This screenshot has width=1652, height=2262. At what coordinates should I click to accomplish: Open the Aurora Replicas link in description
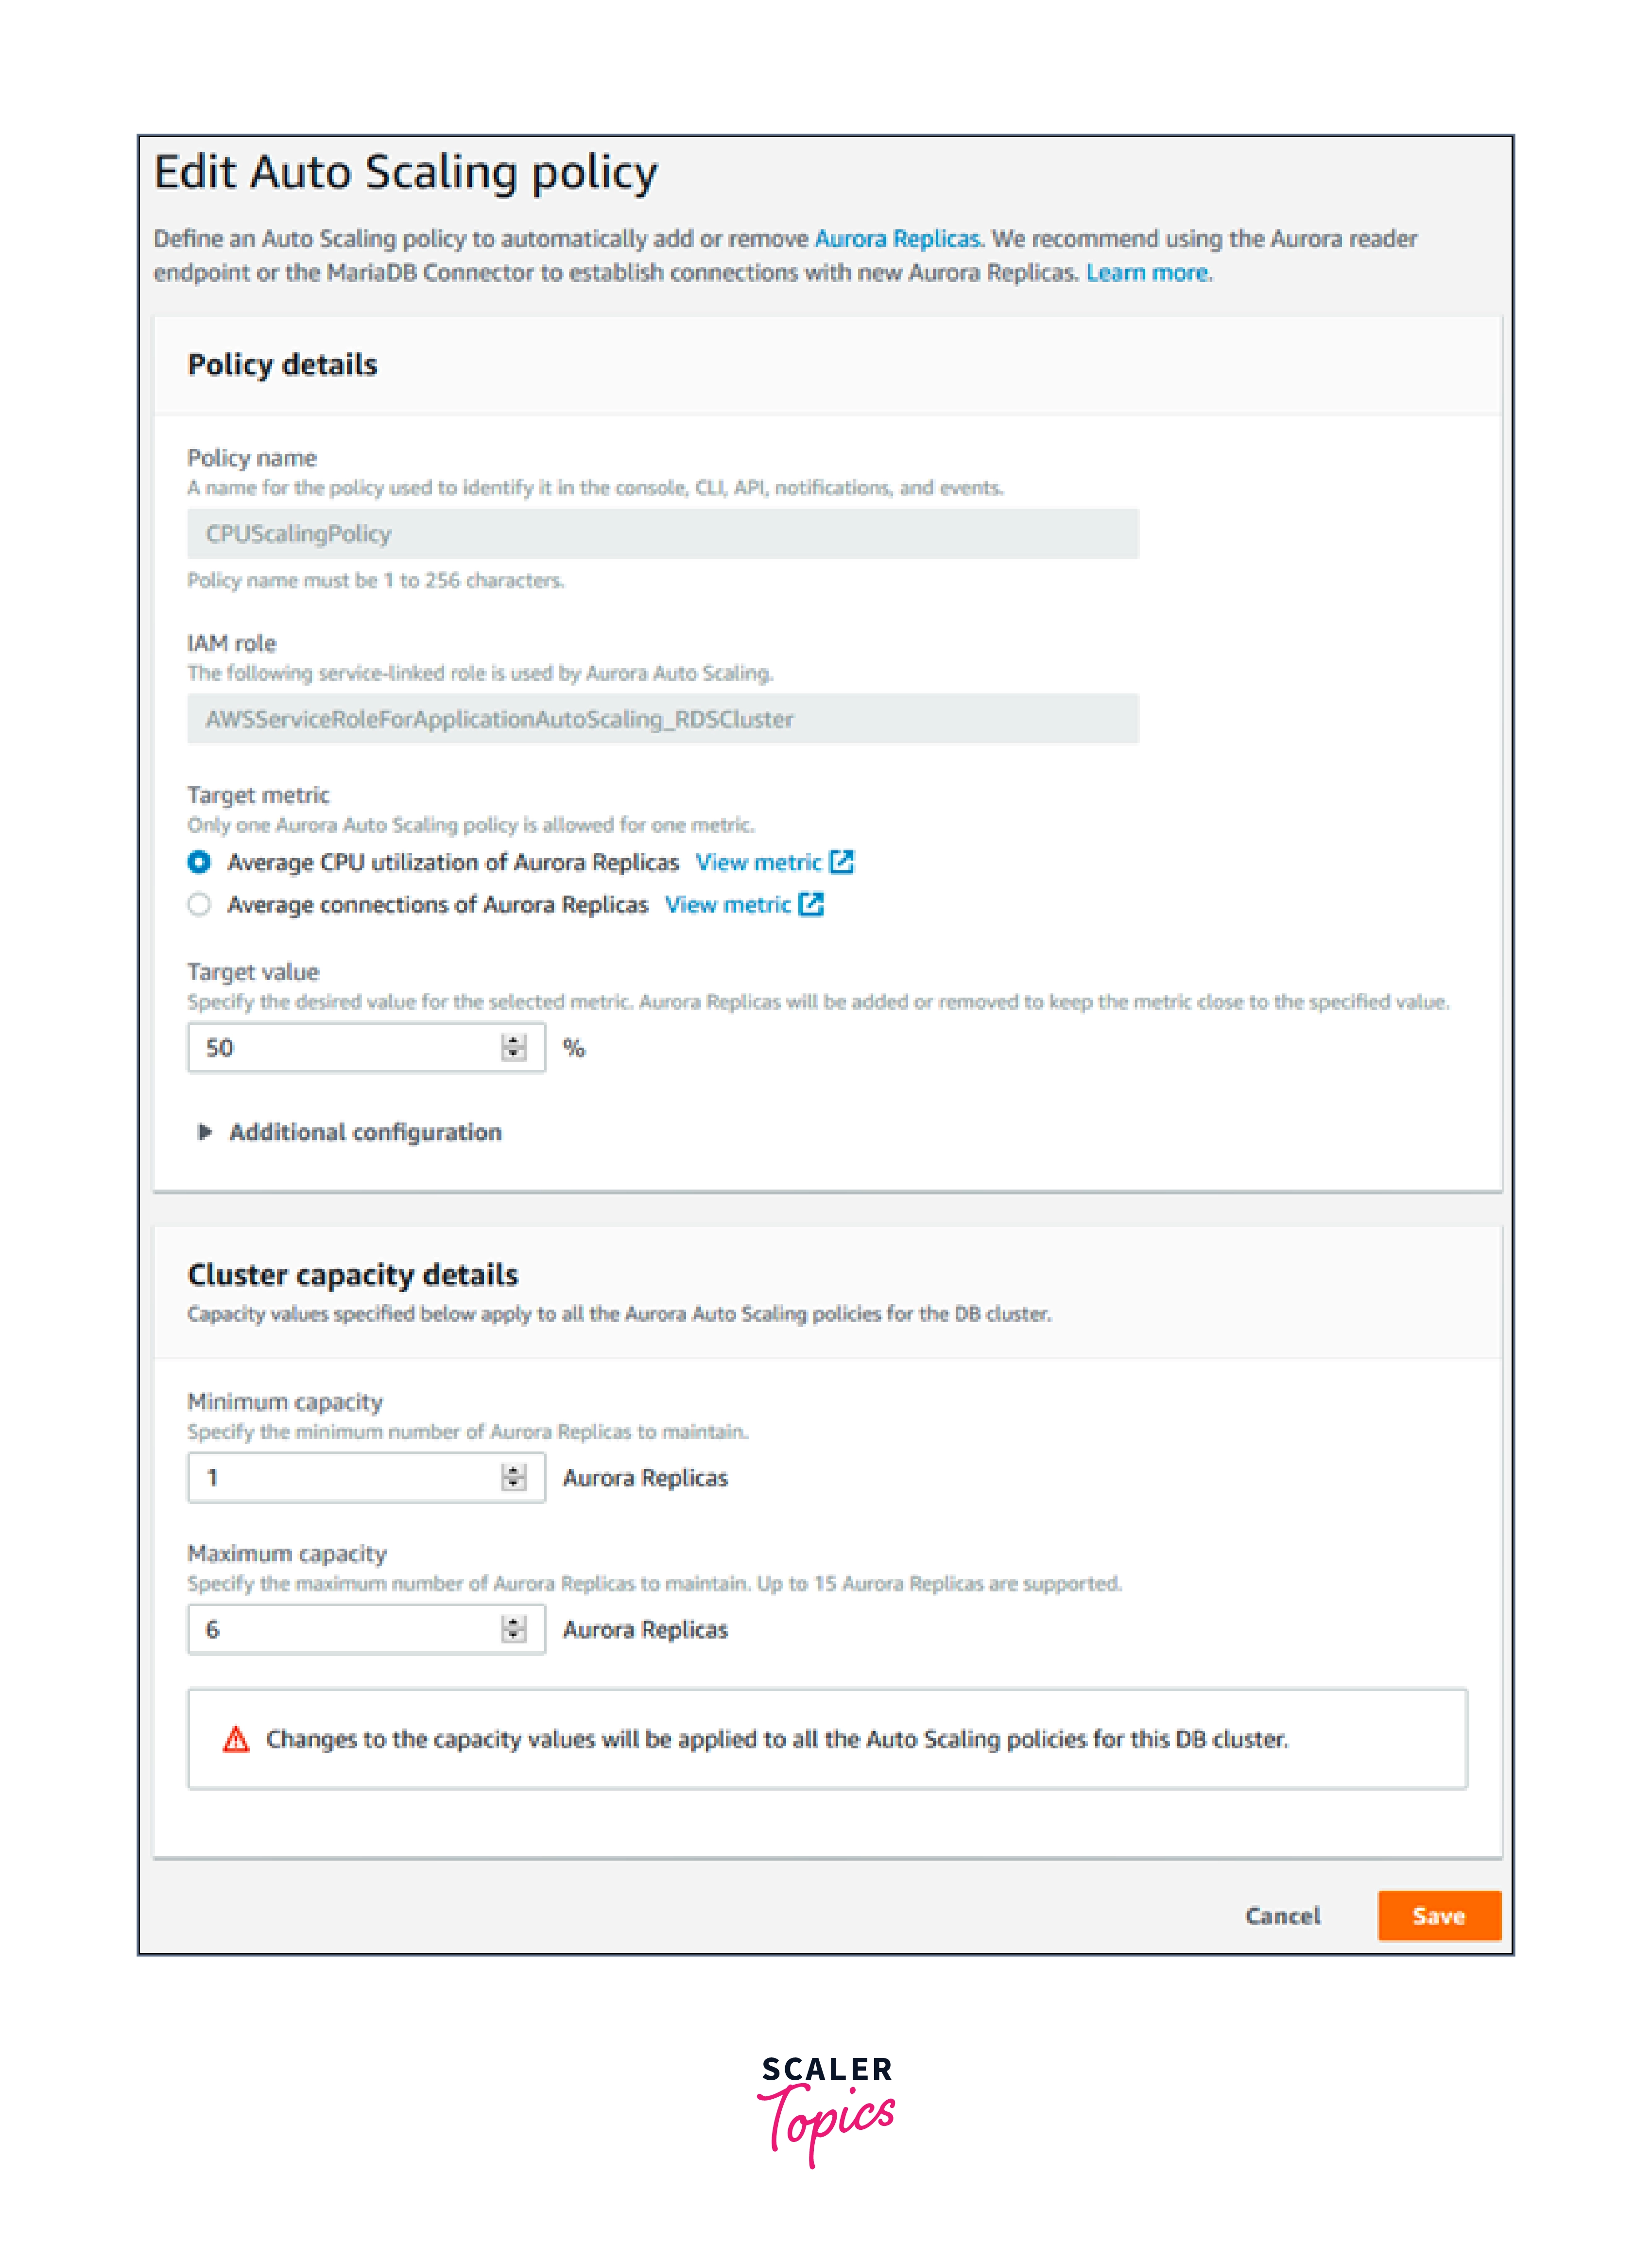tap(897, 239)
